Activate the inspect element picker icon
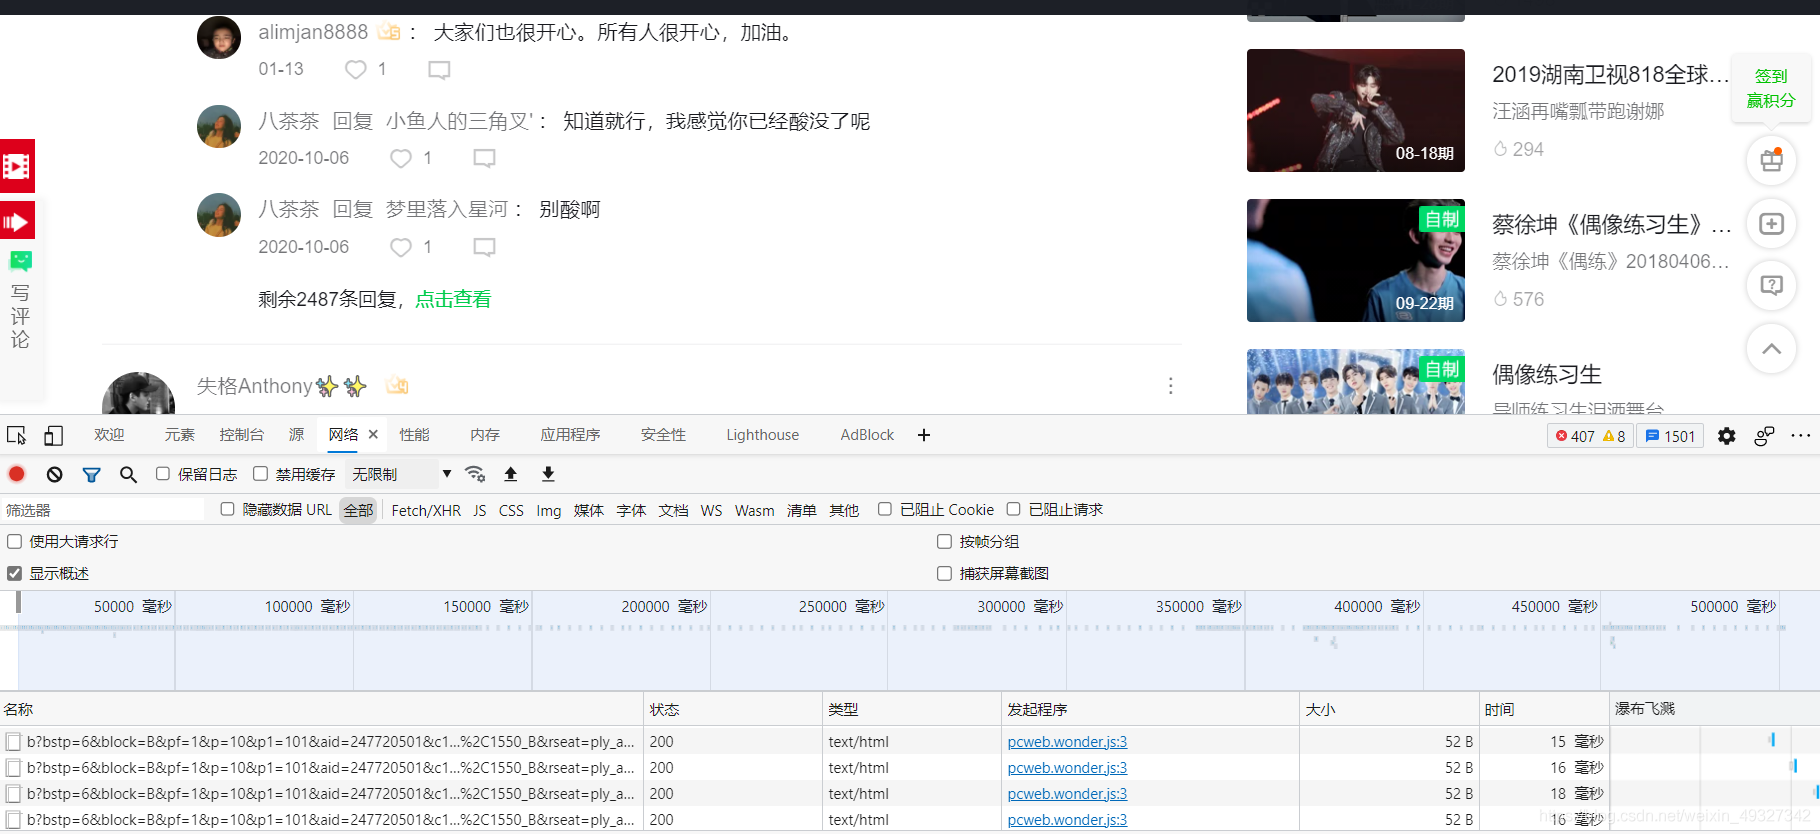The width and height of the screenshot is (1820, 834). click(17, 435)
